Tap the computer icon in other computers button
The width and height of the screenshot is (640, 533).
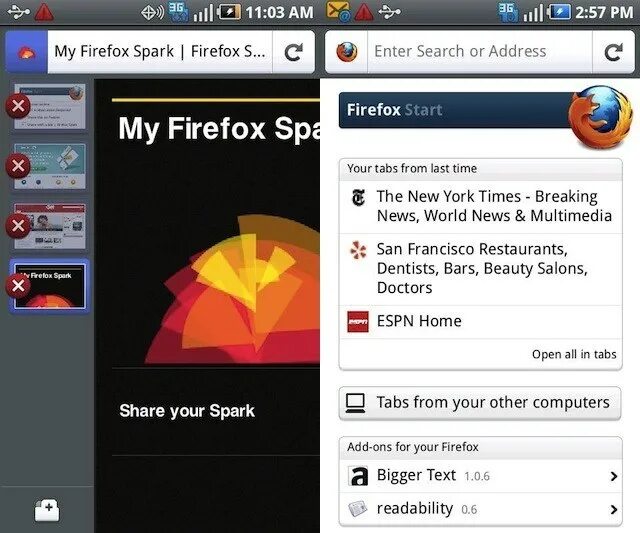(x=356, y=403)
